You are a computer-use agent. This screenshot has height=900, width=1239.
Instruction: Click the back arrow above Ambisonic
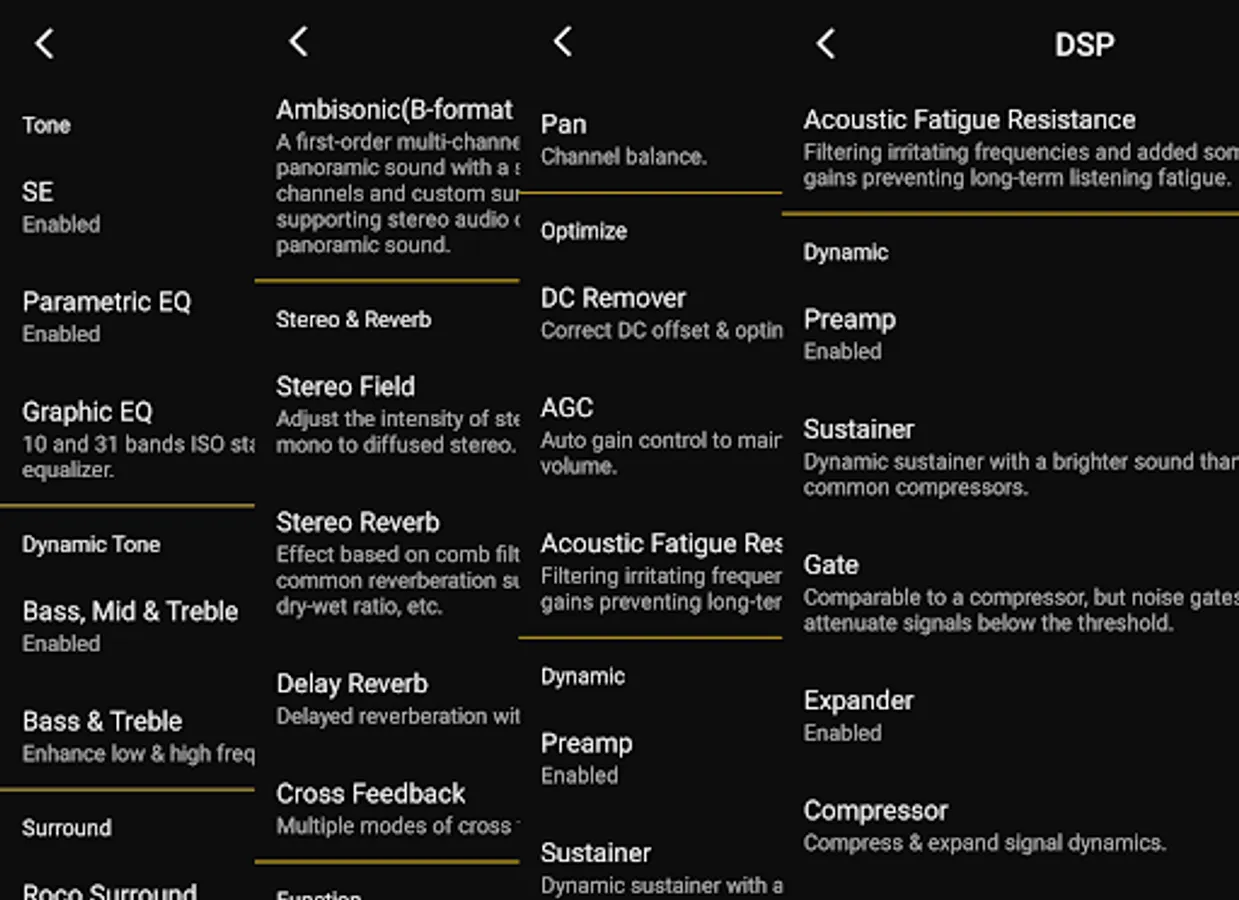pos(297,42)
